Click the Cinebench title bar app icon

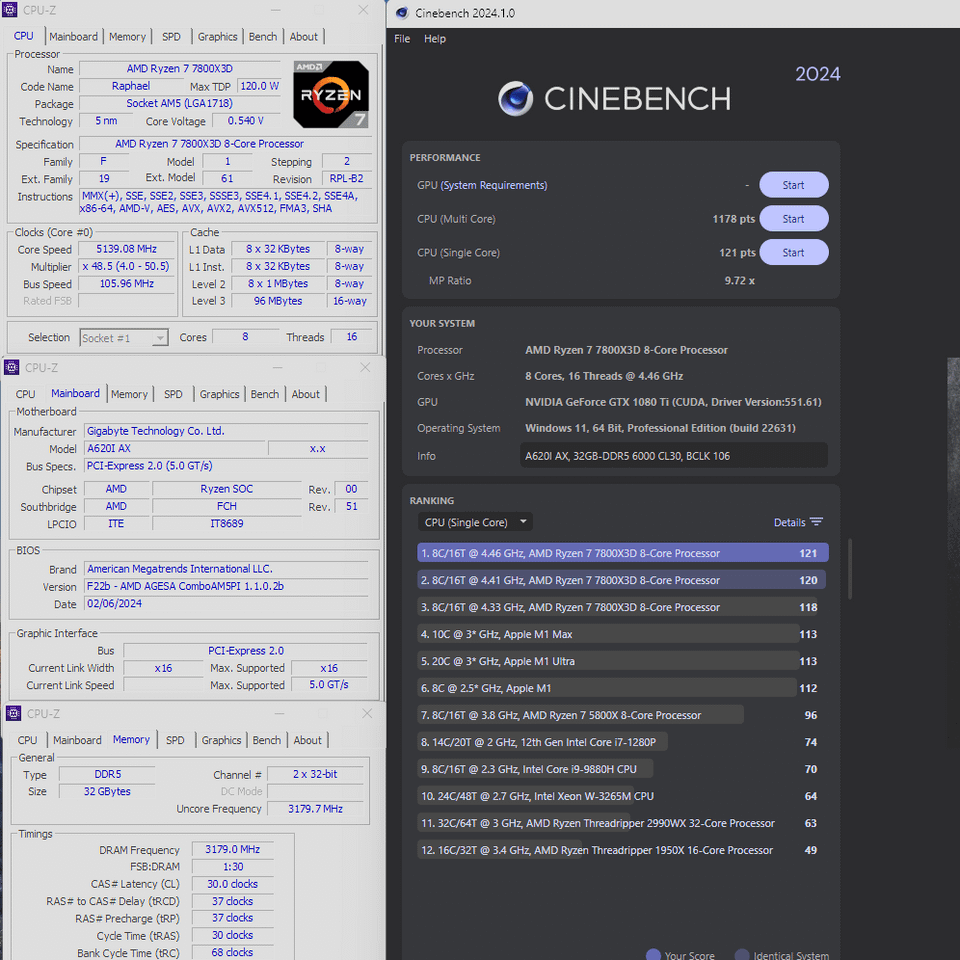(402, 13)
